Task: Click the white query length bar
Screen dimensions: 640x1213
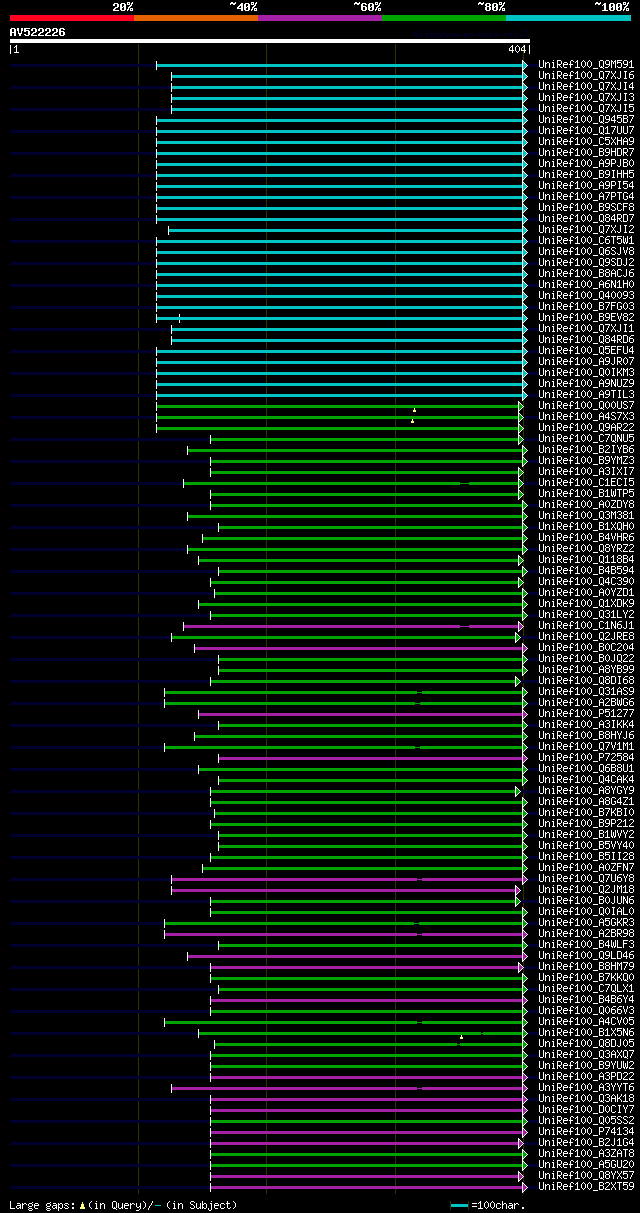Action: coord(269,41)
